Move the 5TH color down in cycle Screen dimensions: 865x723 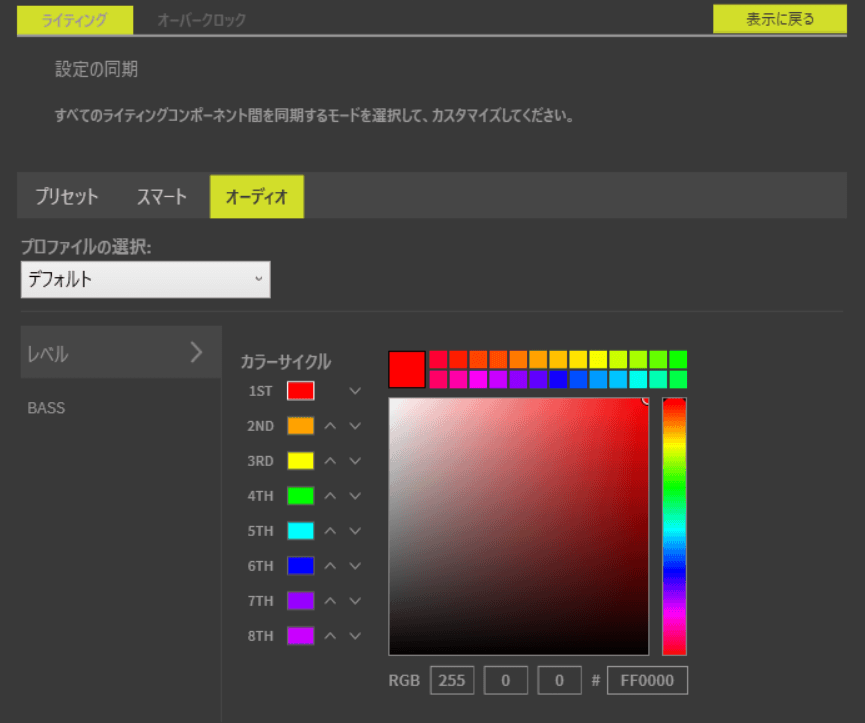[355, 531]
